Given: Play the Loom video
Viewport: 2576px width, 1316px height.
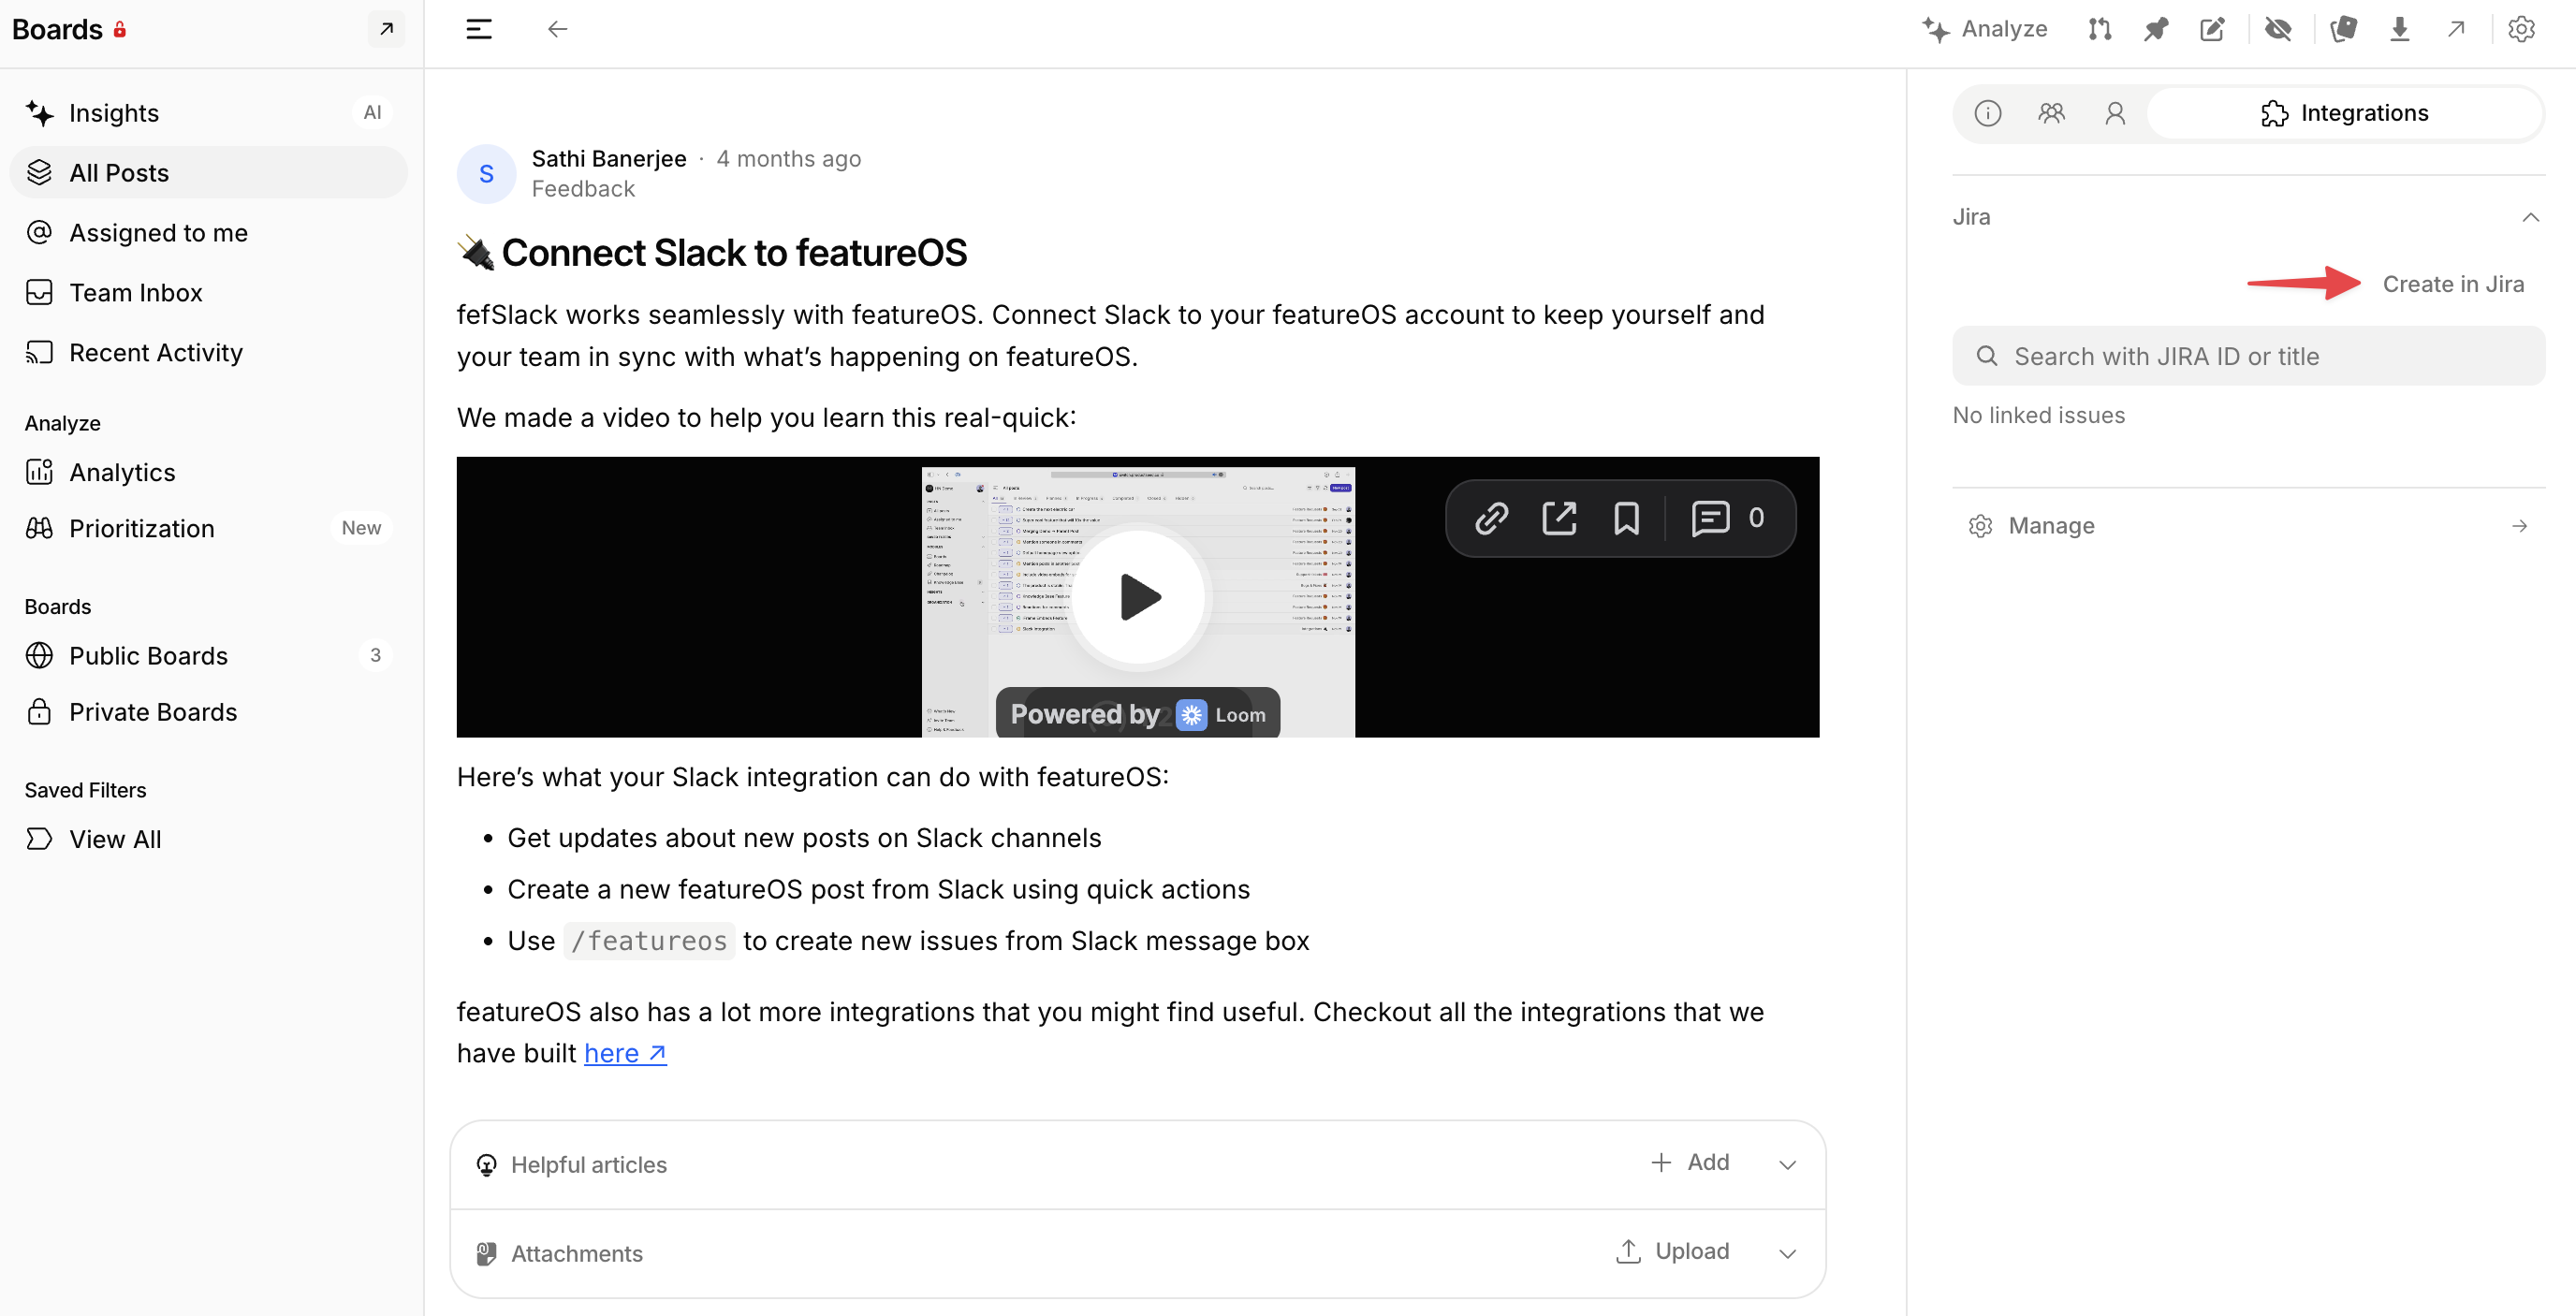Looking at the screenshot, I should (1138, 597).
